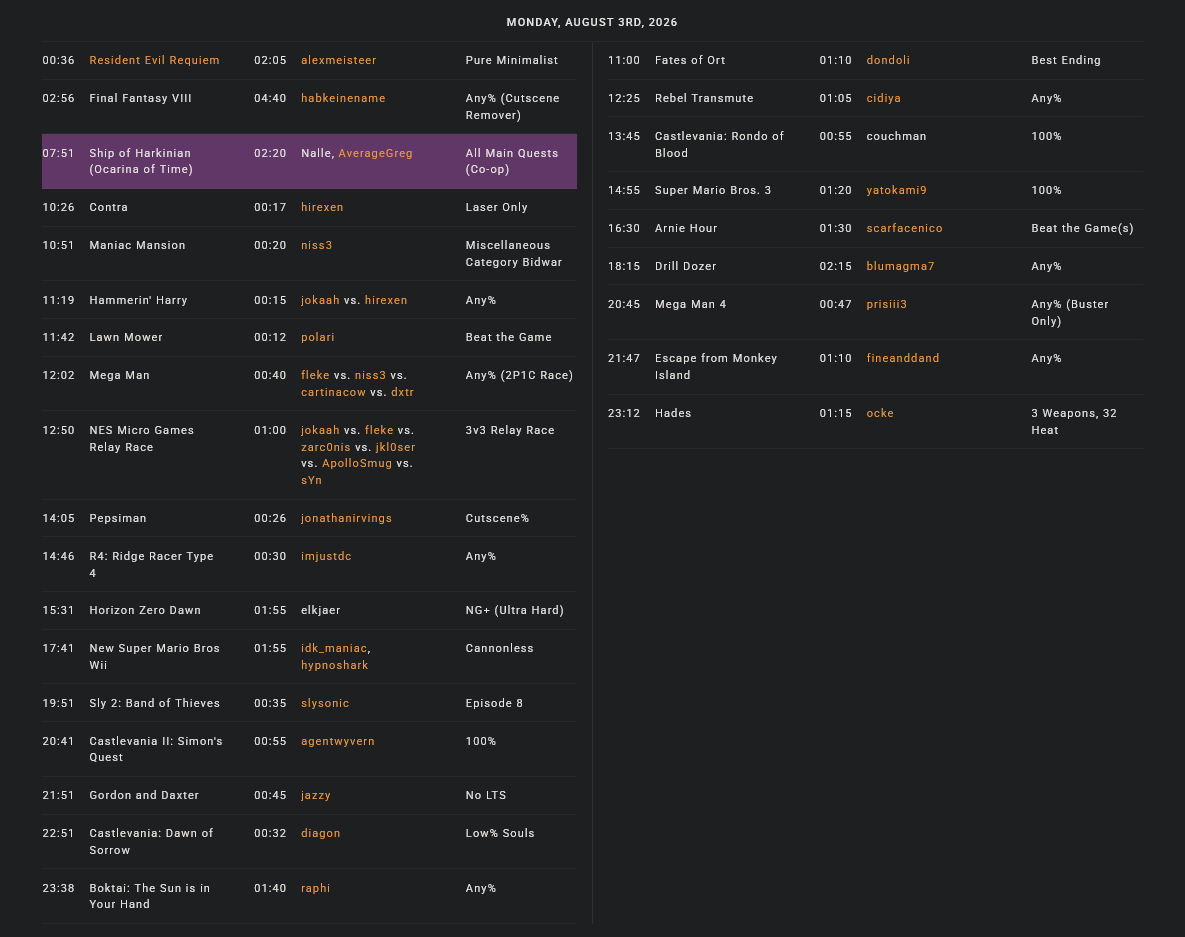1185x937 pixels.
Task: Click the jkl0ser runner link
Action: click(x=395, y=447)
